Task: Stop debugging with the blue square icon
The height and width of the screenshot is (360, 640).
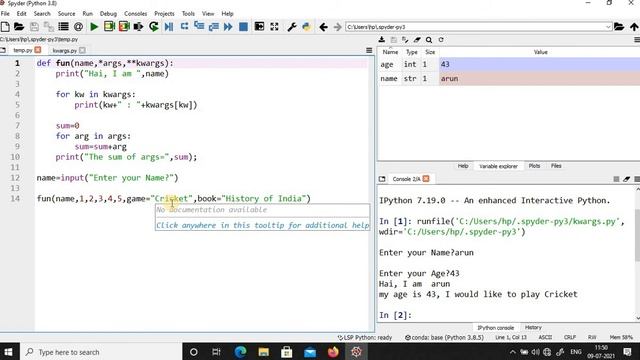Action: [x=243, y=27]
